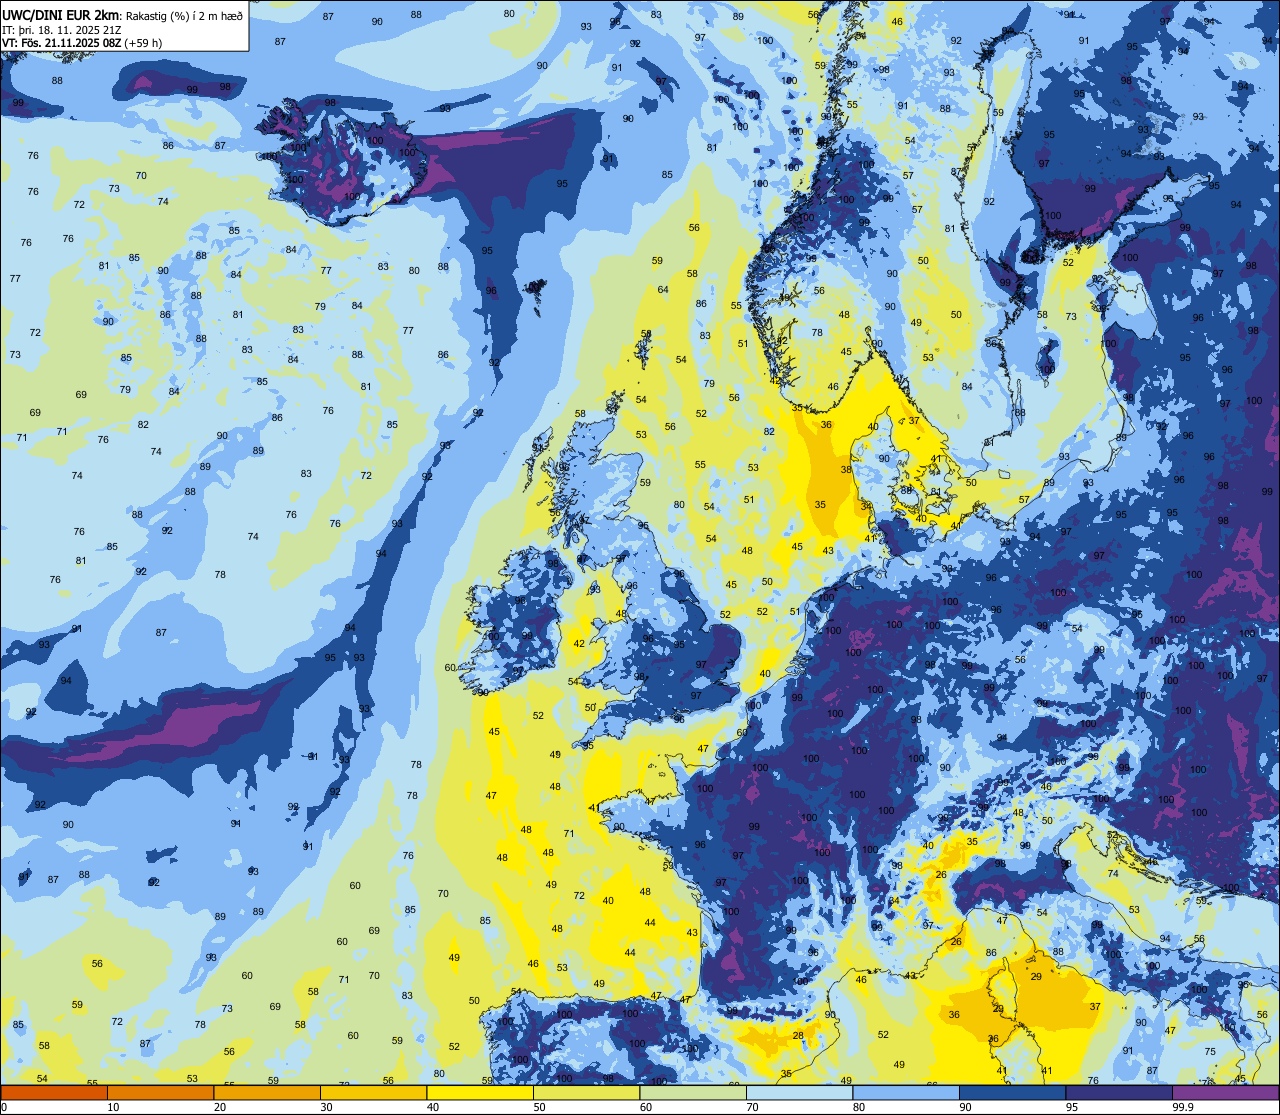Click the legend tick label "20"

coord(220,1107)
